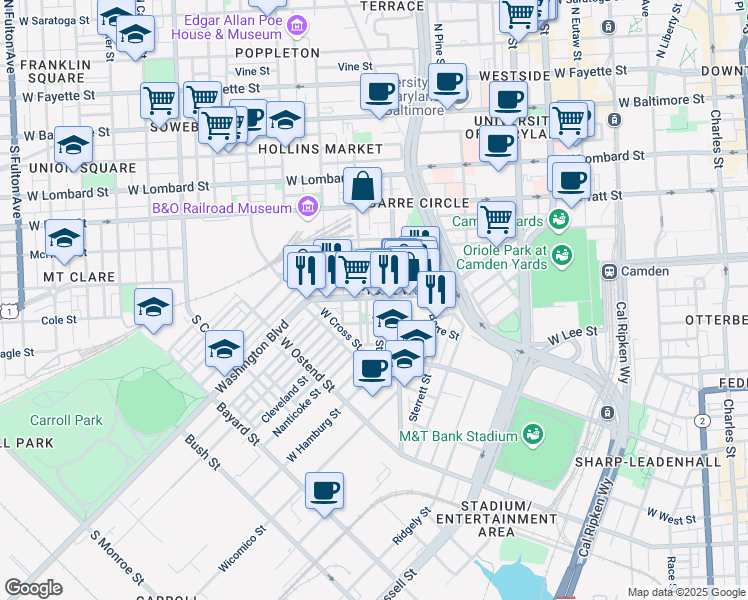Image resolution: width=748 pixels, height=600 pixels.
Task: Select the coffee cup marker by W Cross St
Action: (372, 368)
